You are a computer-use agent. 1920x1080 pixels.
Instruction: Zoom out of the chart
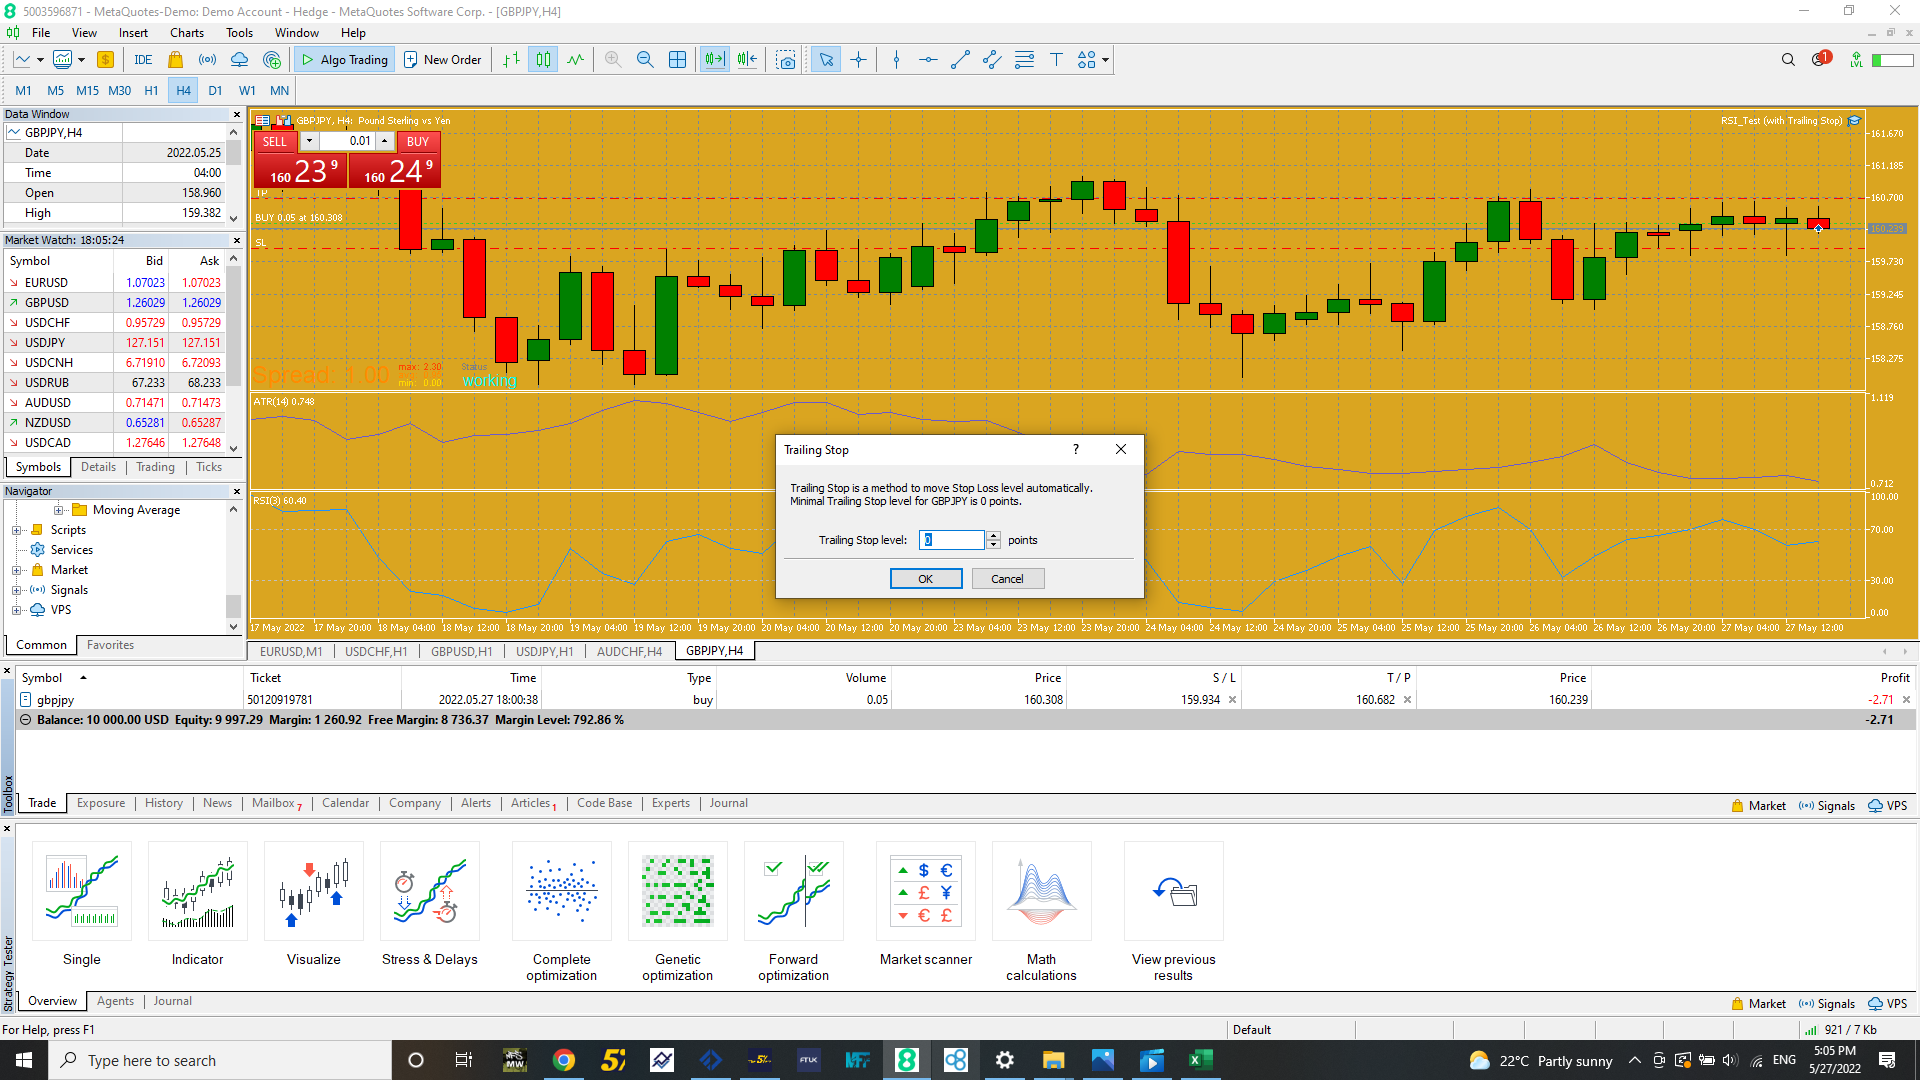tap(645, 60)
